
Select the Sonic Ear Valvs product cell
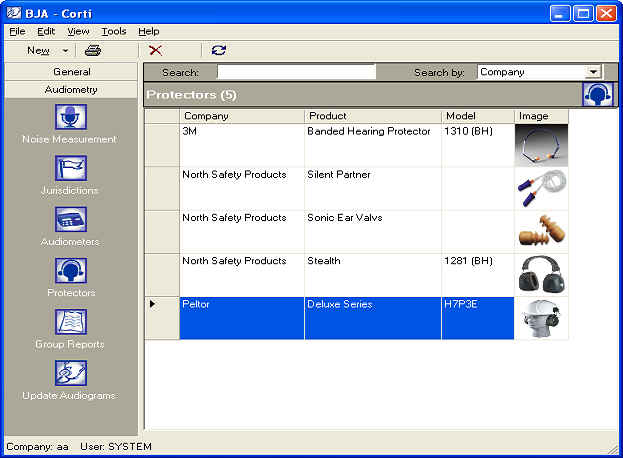coord(373,232)
